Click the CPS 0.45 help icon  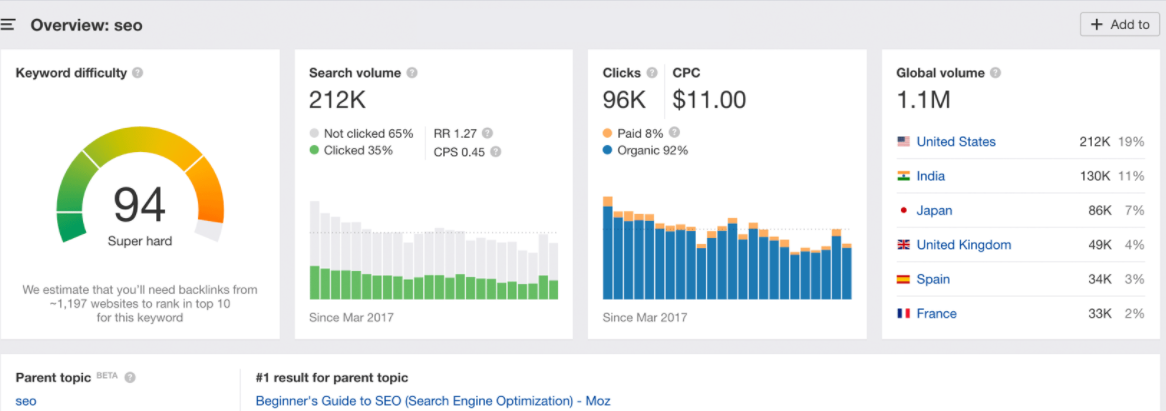(495, 152)
